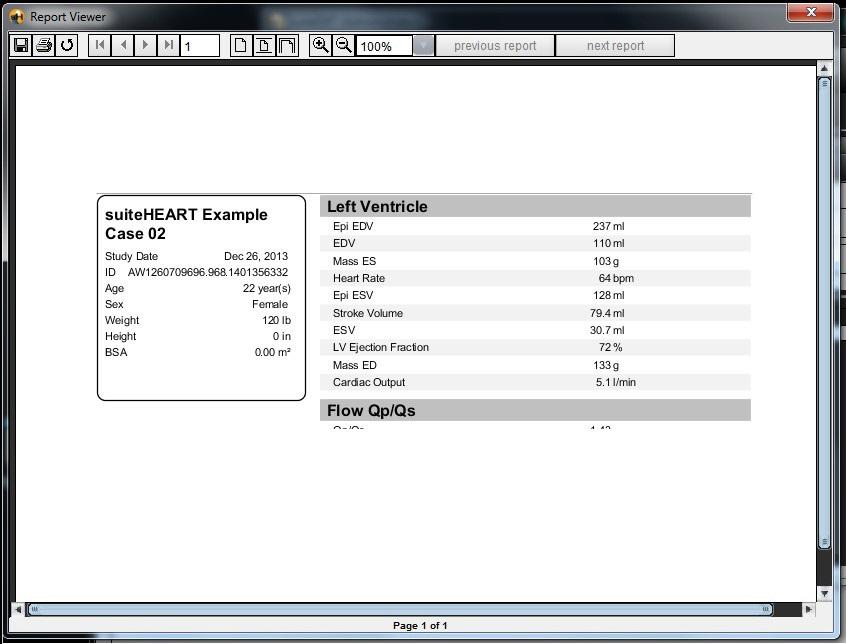Click the 79.4 ml Stroke Volume value
This screenshot has width=846, height=644.
click(x=607, y=313)
